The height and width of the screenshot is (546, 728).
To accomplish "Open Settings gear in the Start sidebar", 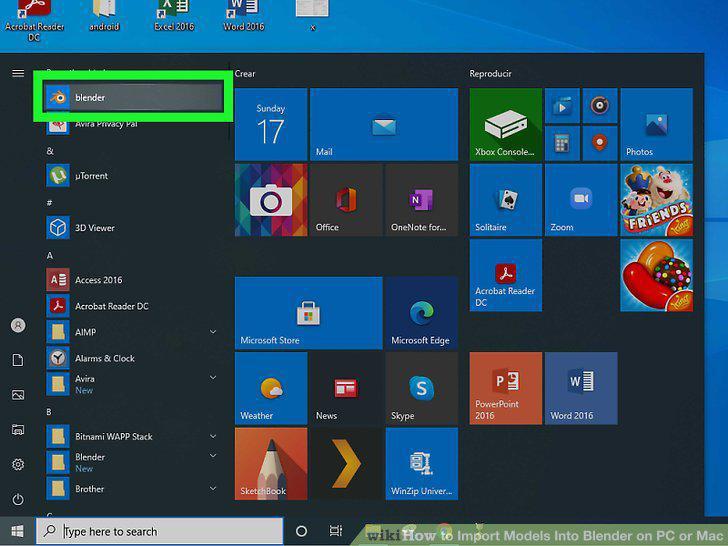I will click(18, 465).
